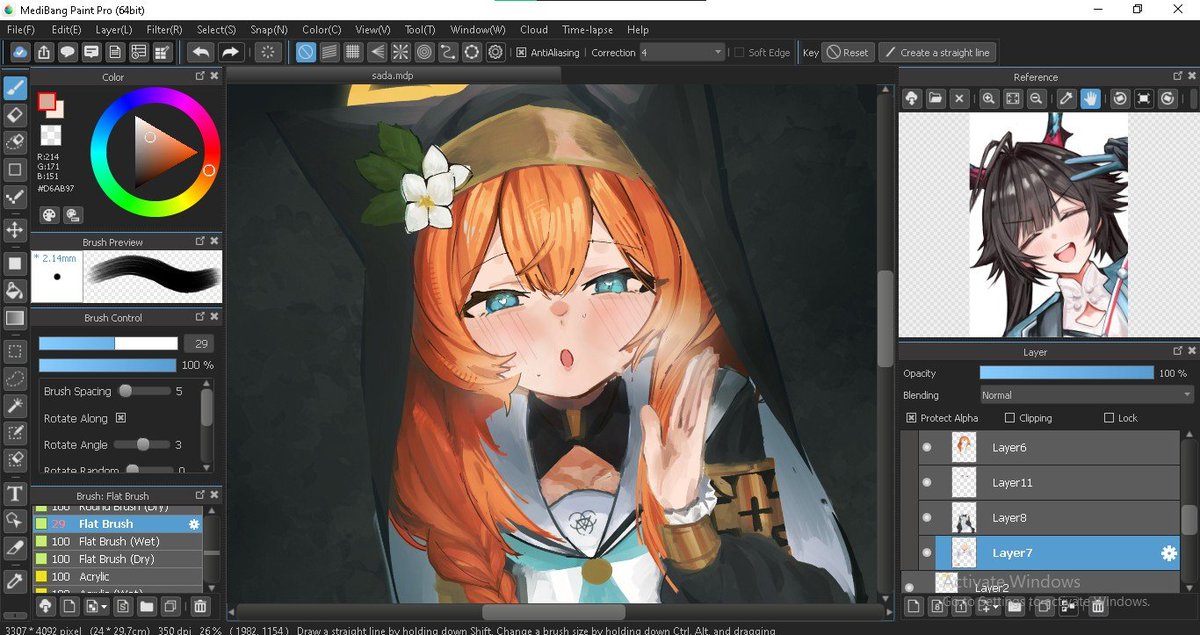Toggle the AntiAliasing checkbox

click(522, 52)
